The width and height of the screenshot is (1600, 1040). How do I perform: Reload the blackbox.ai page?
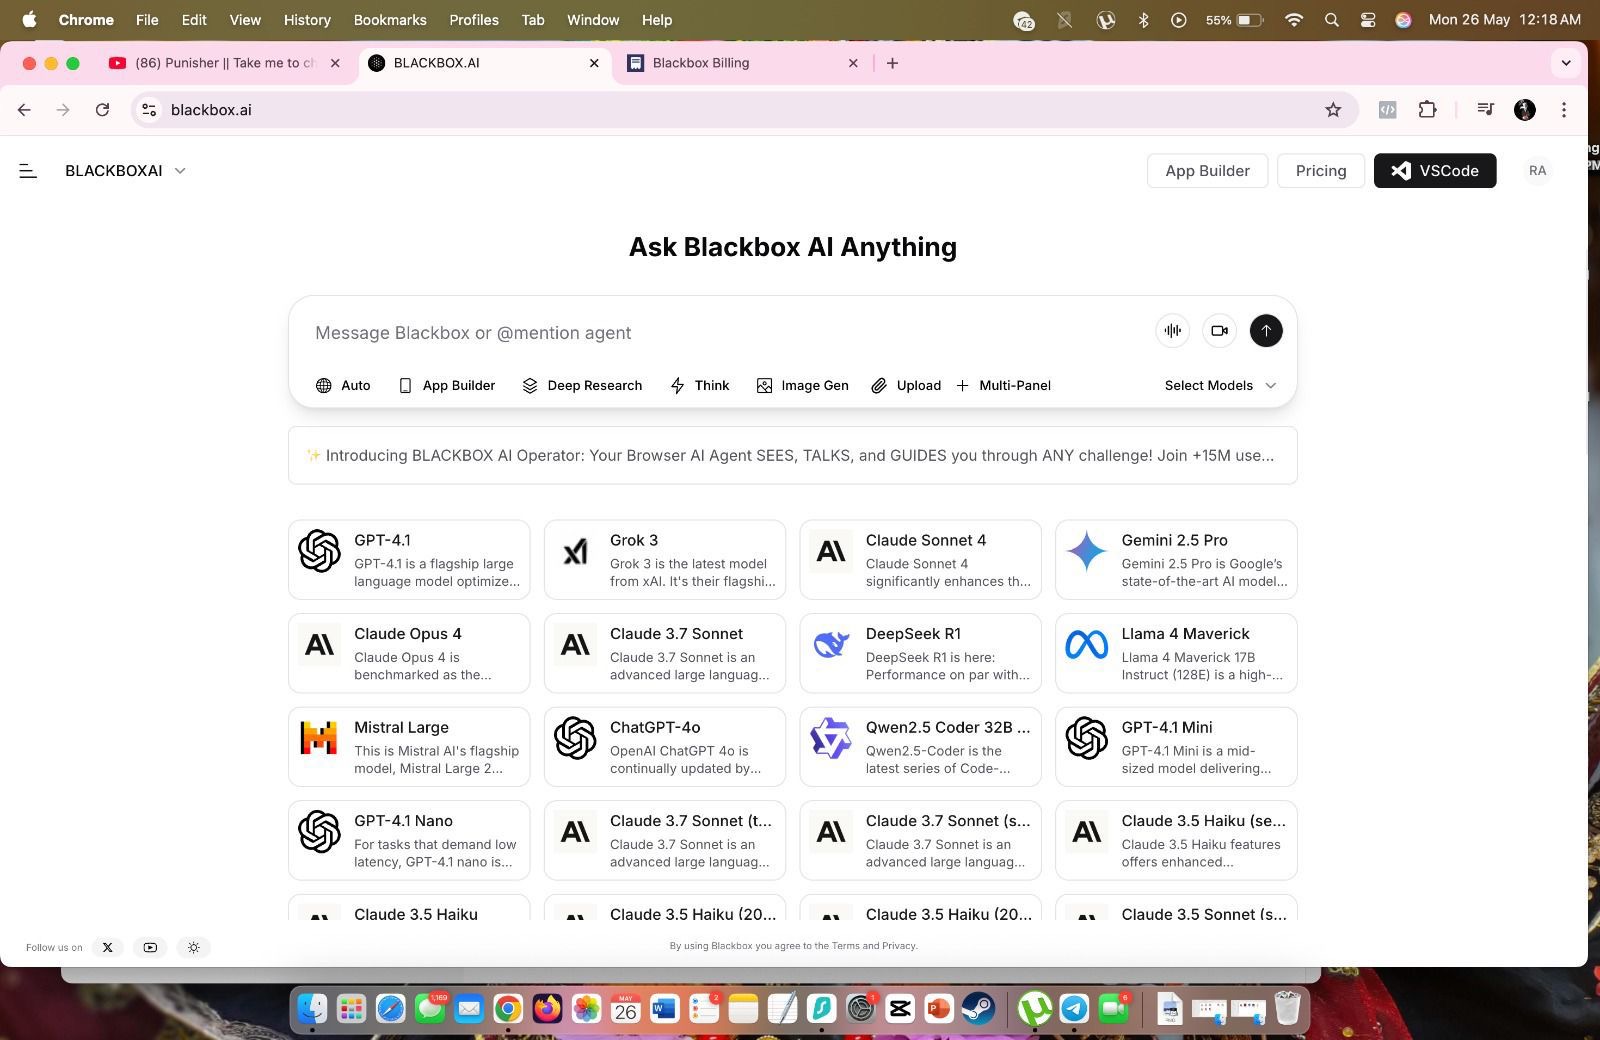pyautogui.click(x=102, y=110)
